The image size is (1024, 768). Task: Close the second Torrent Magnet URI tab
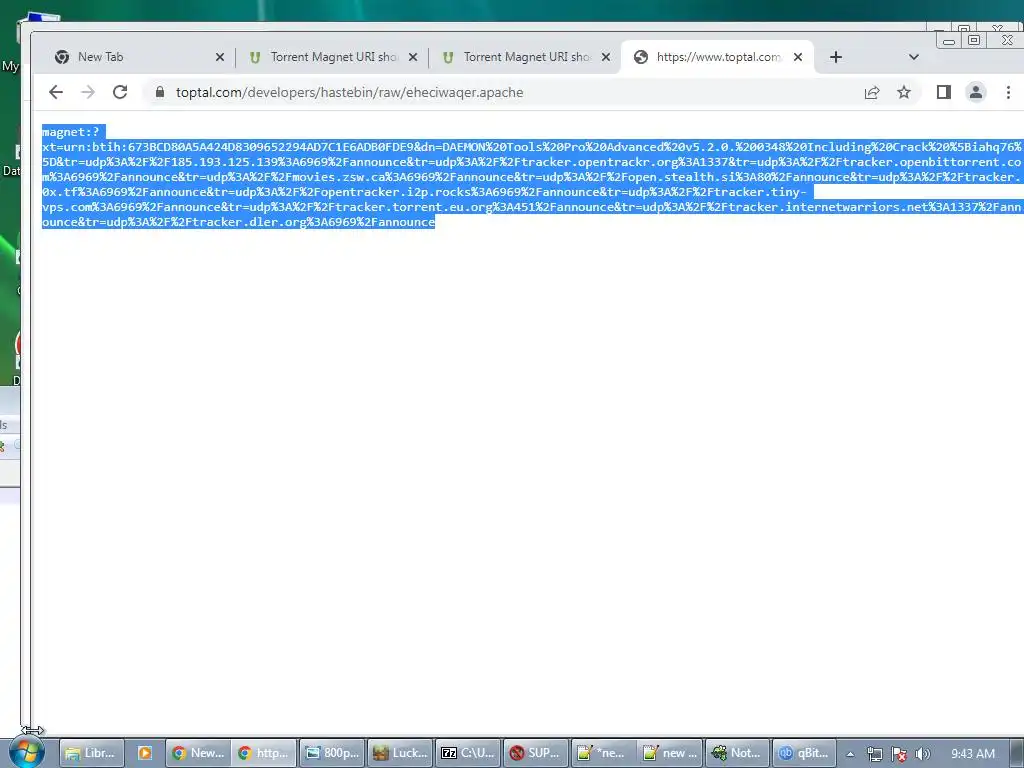(x=606, y=57)
